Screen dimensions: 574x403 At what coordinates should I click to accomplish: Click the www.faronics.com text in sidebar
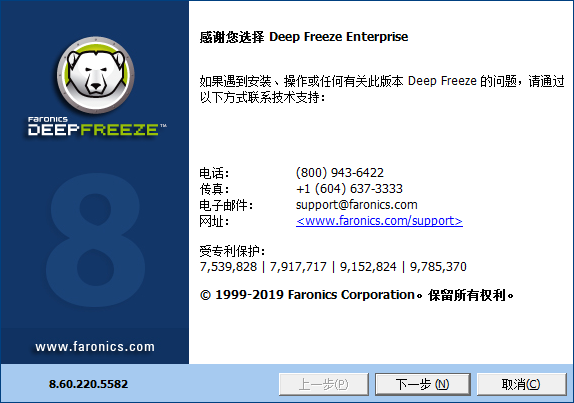point(95,346)
